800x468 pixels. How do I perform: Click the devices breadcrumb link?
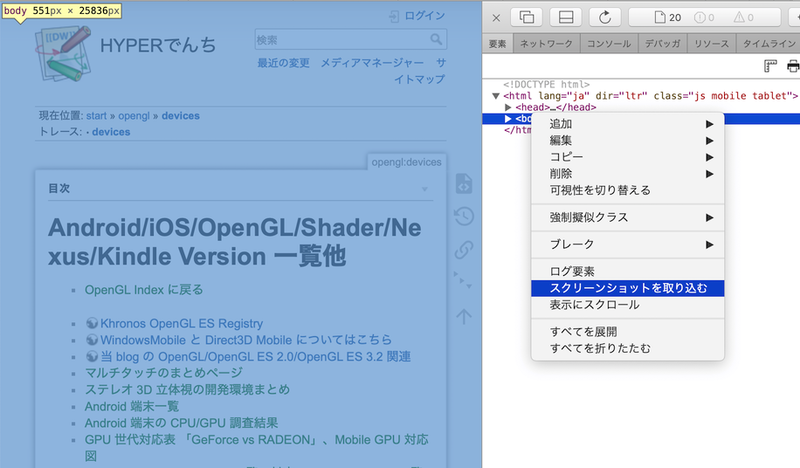point(181,116)
